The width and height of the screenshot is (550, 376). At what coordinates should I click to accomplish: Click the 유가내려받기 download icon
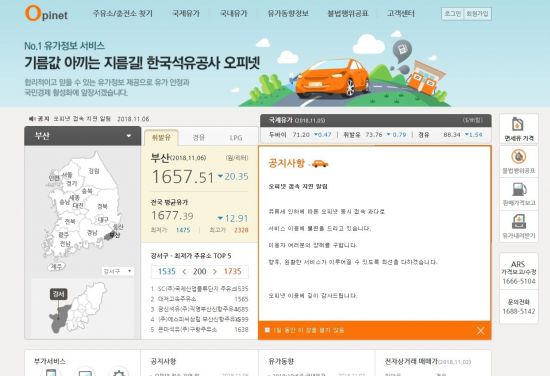tap(518, 226)
